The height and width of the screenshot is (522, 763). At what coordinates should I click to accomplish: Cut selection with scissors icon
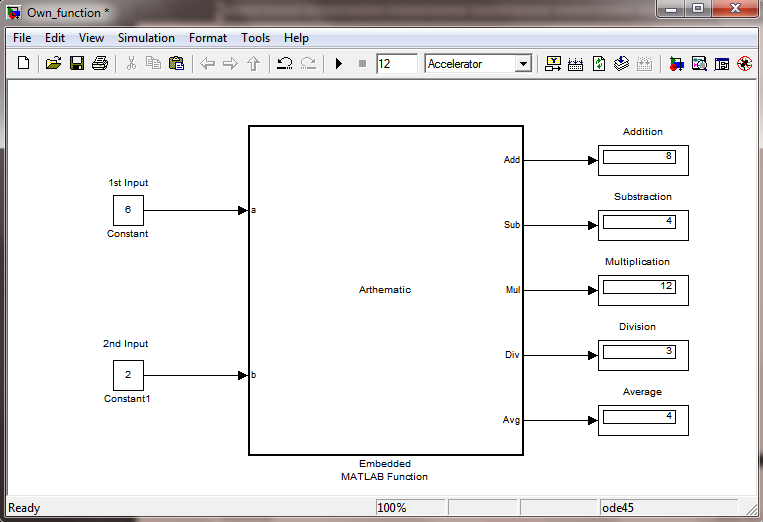(x=131, y=63)
